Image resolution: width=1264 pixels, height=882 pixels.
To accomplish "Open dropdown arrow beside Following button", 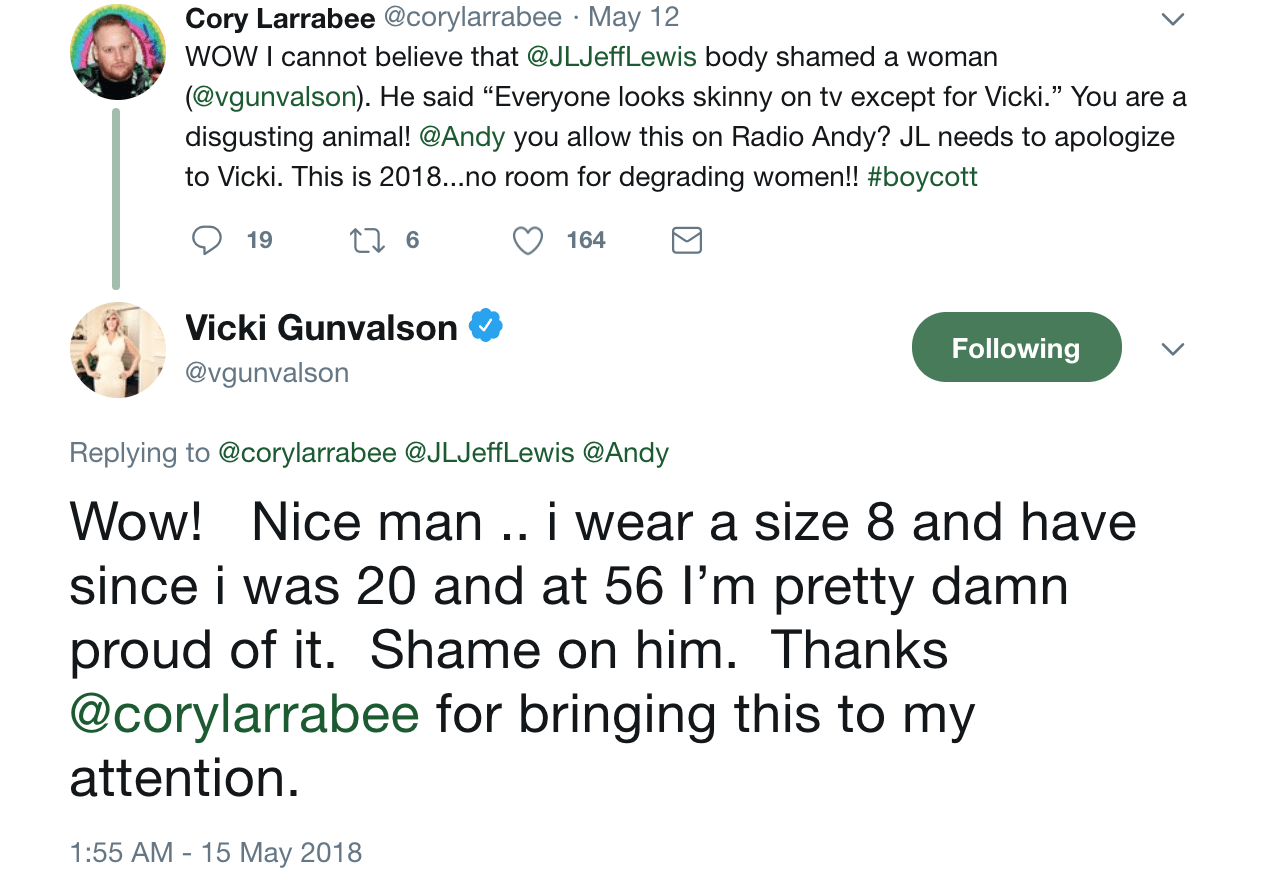I will click(x=1172, y=349).
